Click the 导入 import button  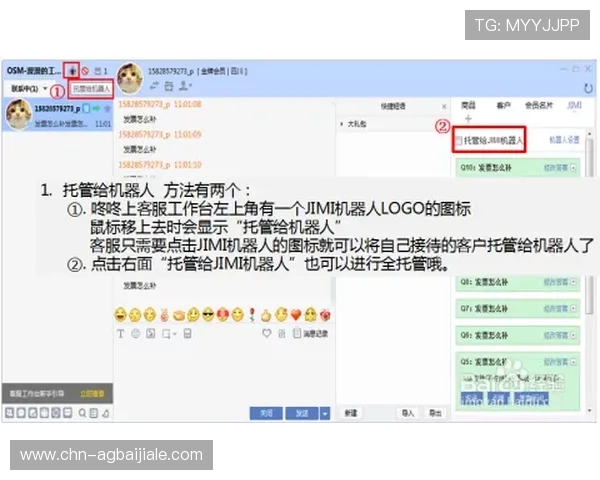[x=408, y=413]
